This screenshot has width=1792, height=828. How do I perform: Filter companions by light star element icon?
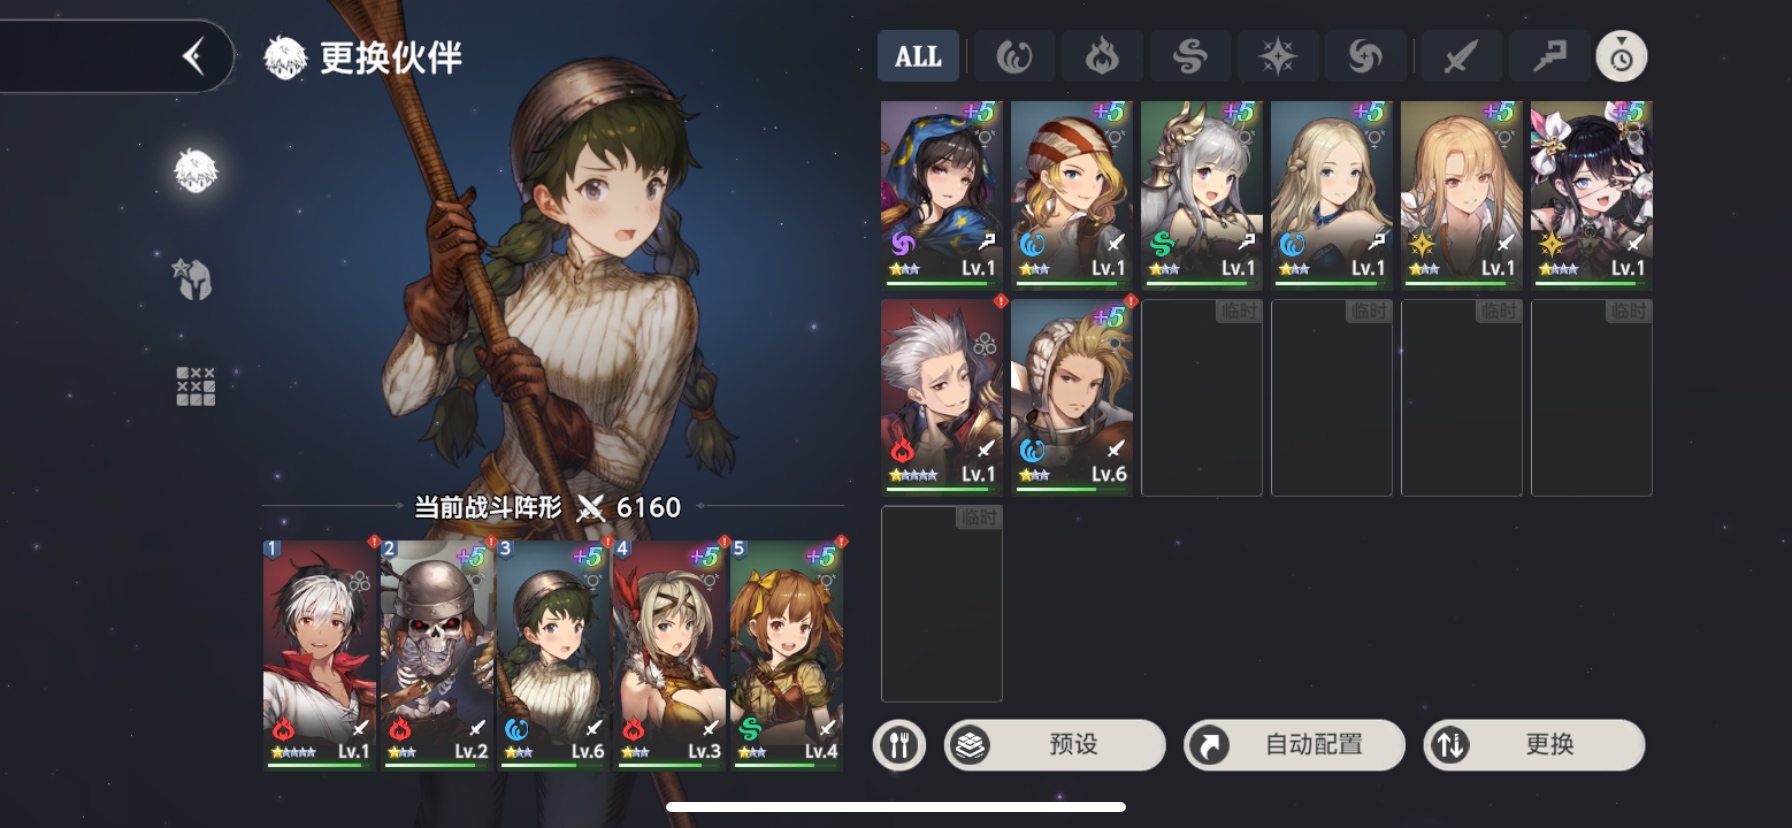1277,56
